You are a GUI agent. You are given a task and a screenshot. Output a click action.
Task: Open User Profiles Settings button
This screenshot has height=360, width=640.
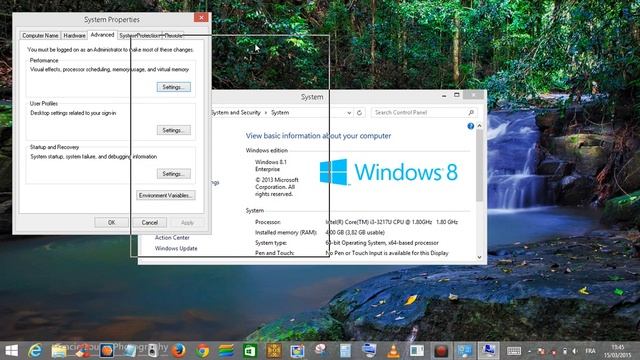[173, 130]
